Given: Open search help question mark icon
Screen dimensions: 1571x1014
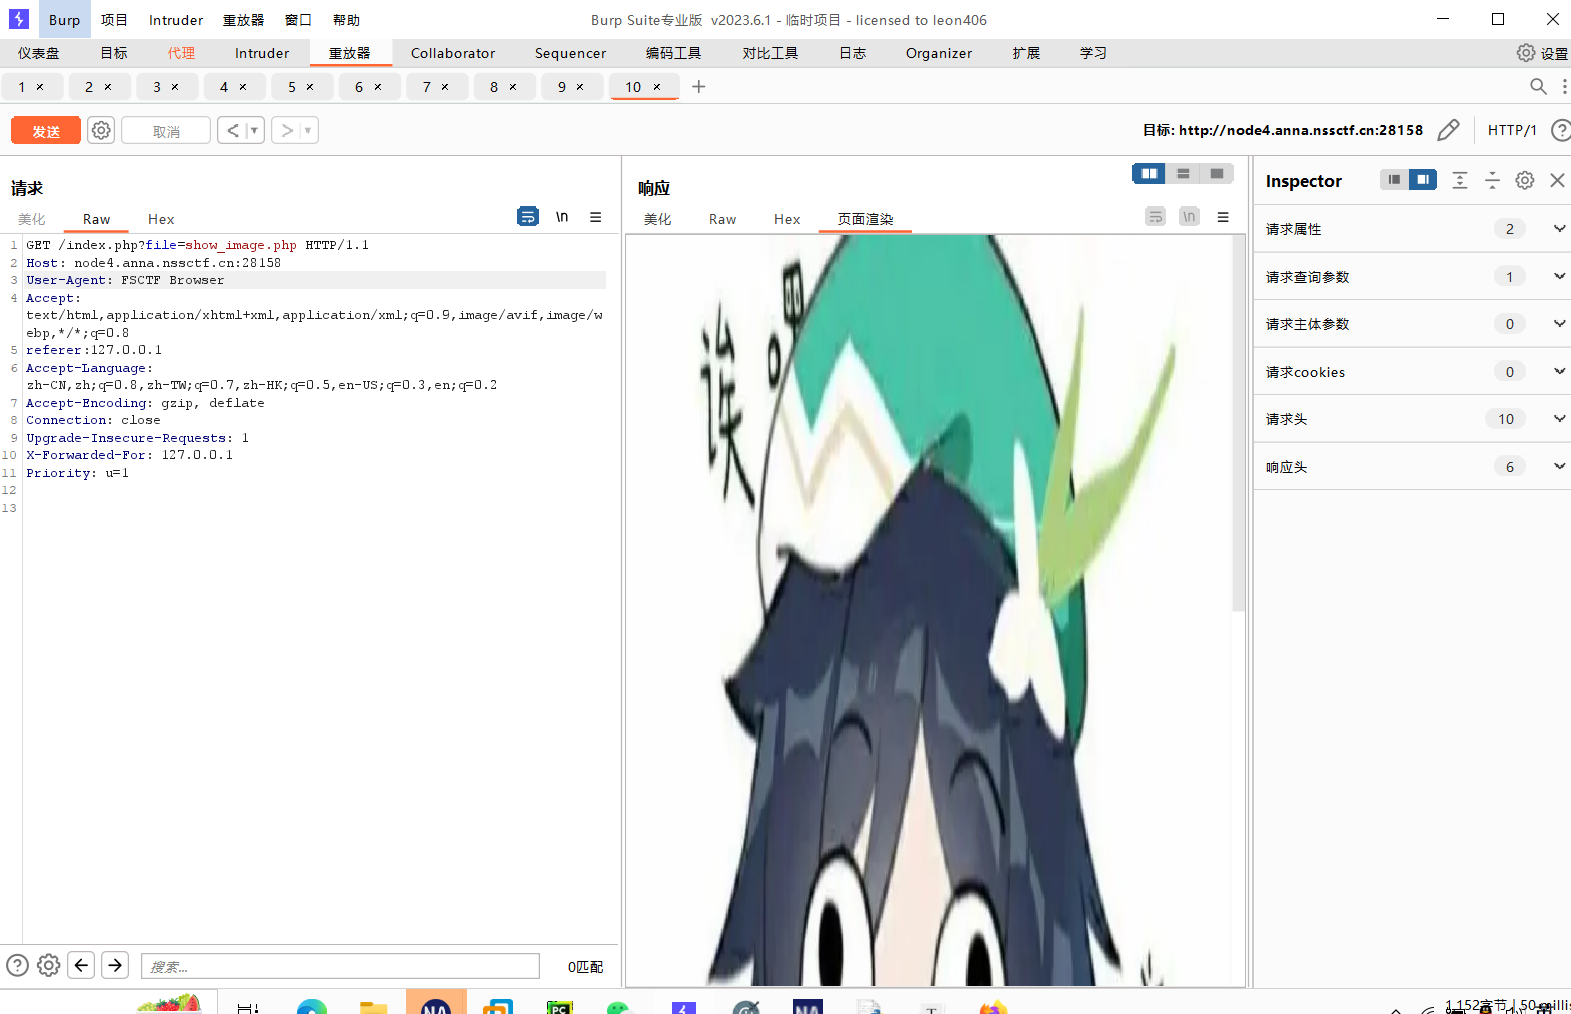Looking at the screenshot, I should pyautogui.click(x=17, y=965).
